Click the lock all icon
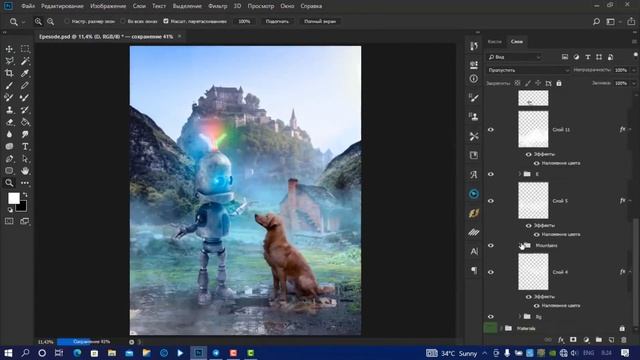640x360 pixels. coord(559,83)
